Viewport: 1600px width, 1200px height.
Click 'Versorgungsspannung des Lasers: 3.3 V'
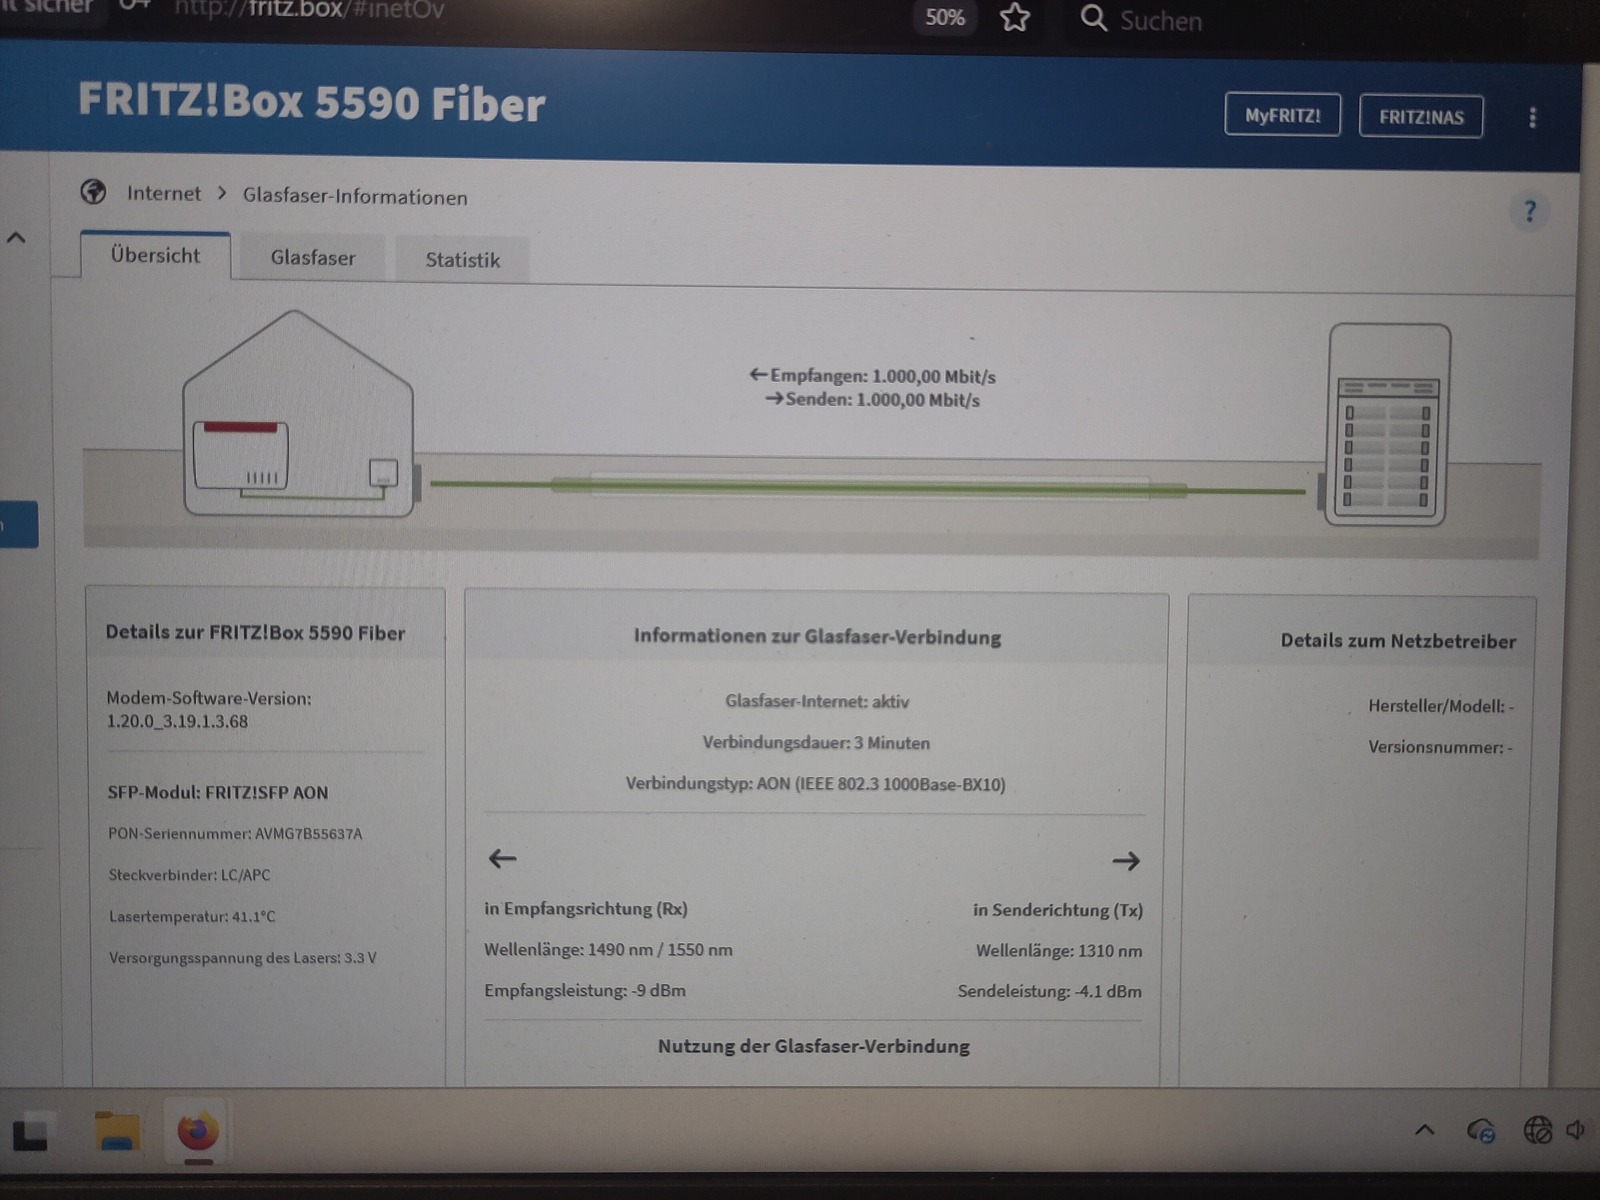pos(243,957)
